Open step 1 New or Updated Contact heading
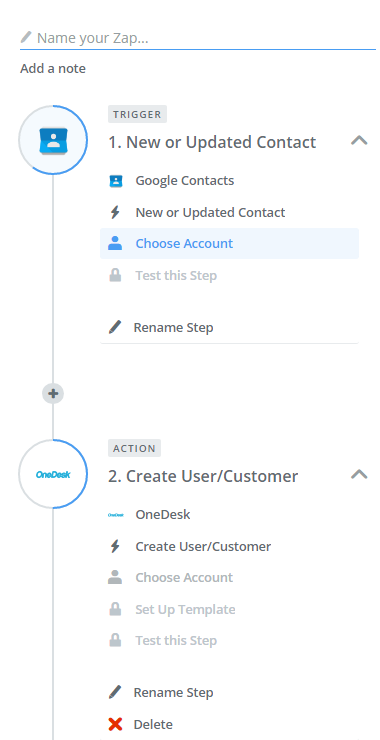Image resolution: width=380 pixels, height=740 pixels. [212, 142]
